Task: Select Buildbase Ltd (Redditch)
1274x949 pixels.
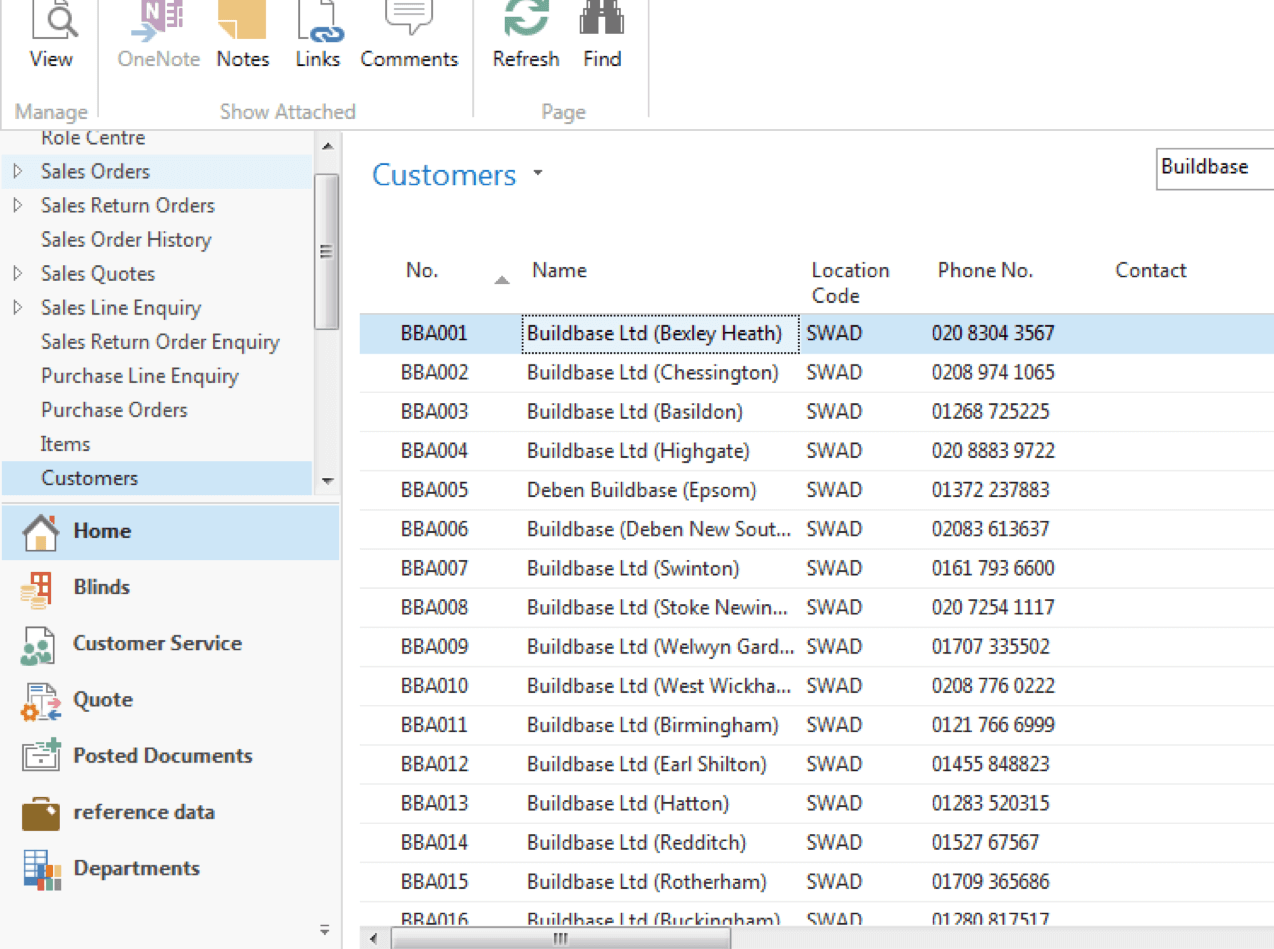Action: 636,842
